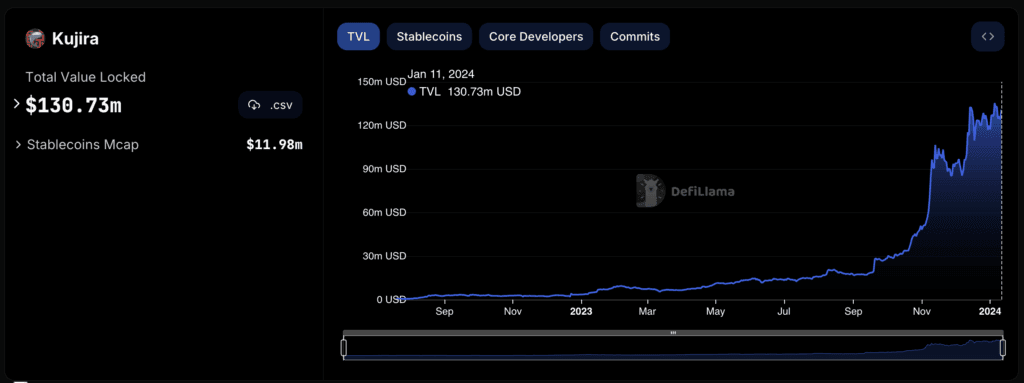Click the 60m USD axis label
Image resolution: width=1024 pixels, height=383 pixels.
click(x=385, y=212)
